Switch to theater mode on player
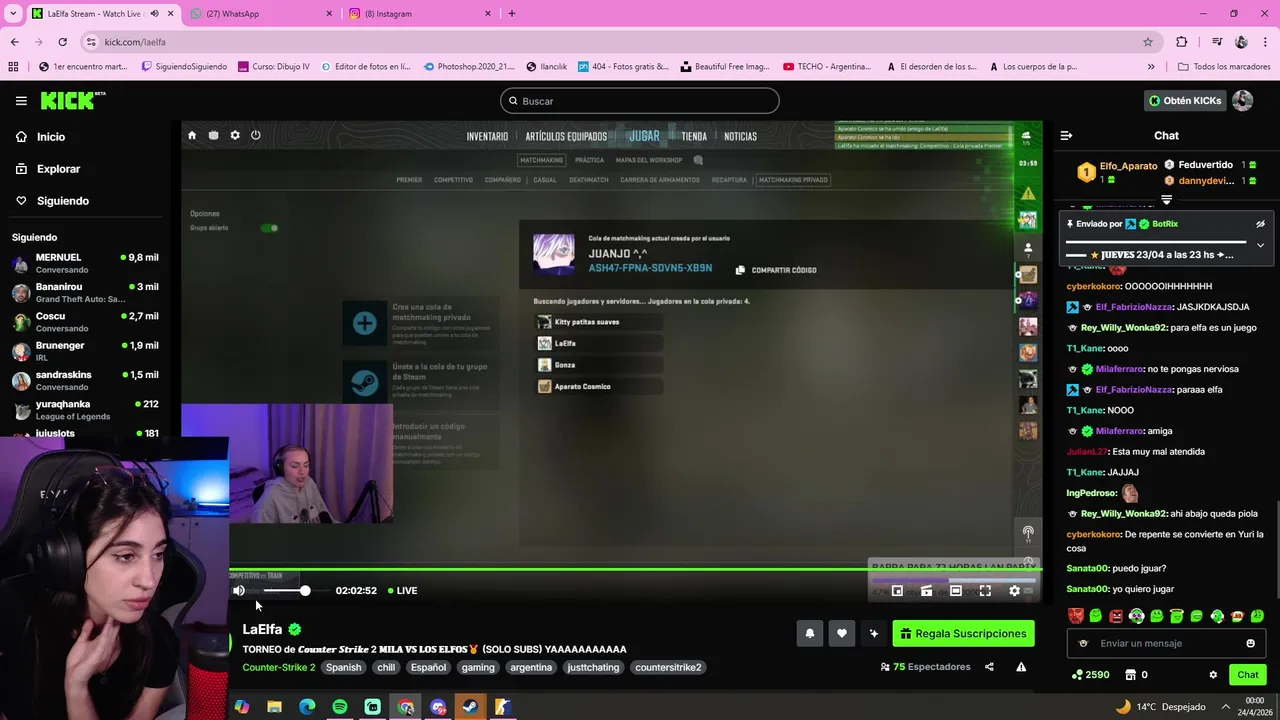 [956, 591]
